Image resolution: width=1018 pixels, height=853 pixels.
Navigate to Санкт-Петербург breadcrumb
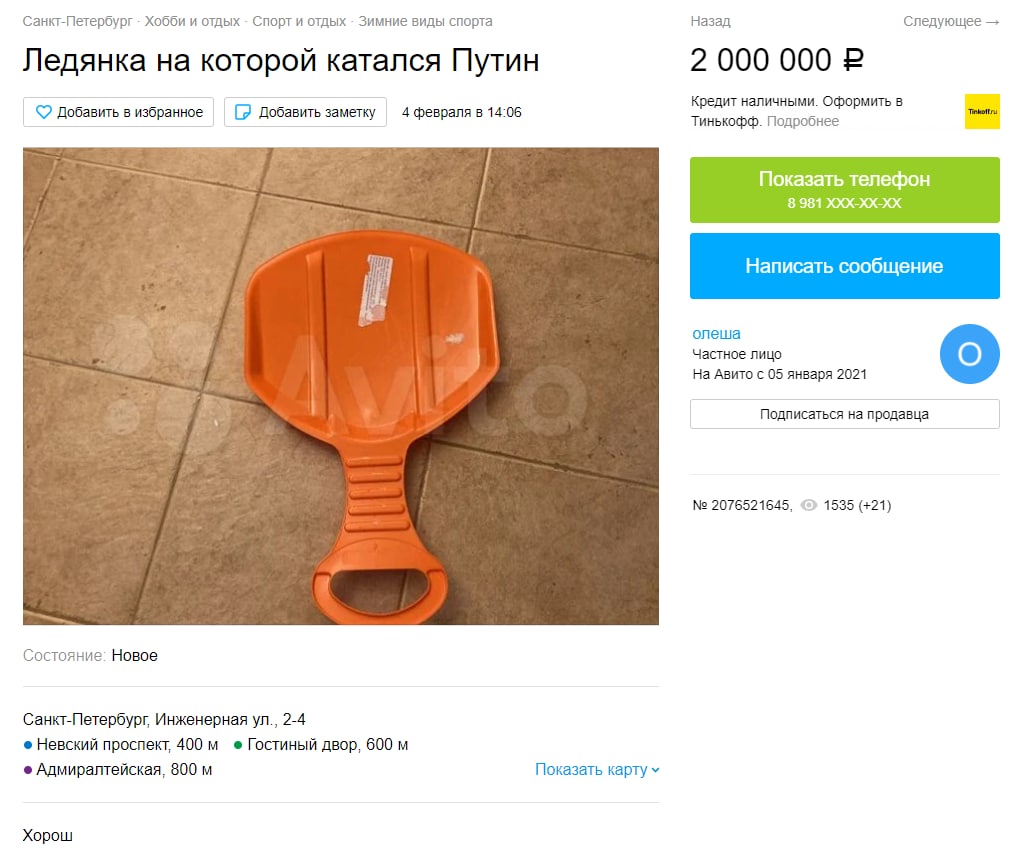coord(77,21)
